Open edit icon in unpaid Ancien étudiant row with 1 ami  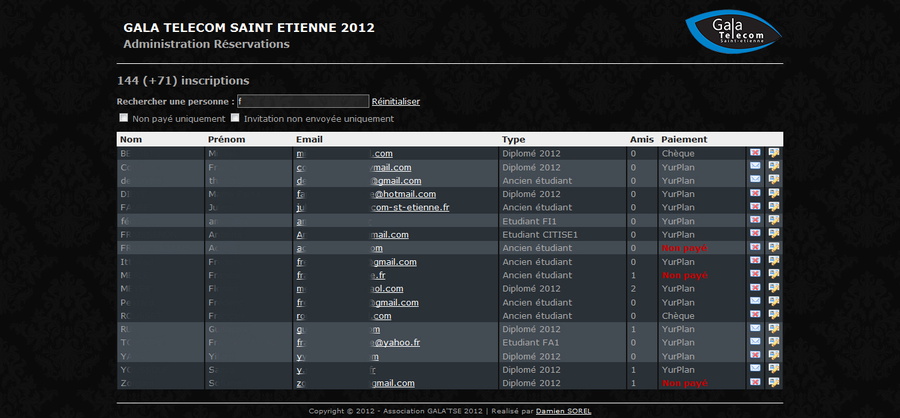tap(774, 274)
